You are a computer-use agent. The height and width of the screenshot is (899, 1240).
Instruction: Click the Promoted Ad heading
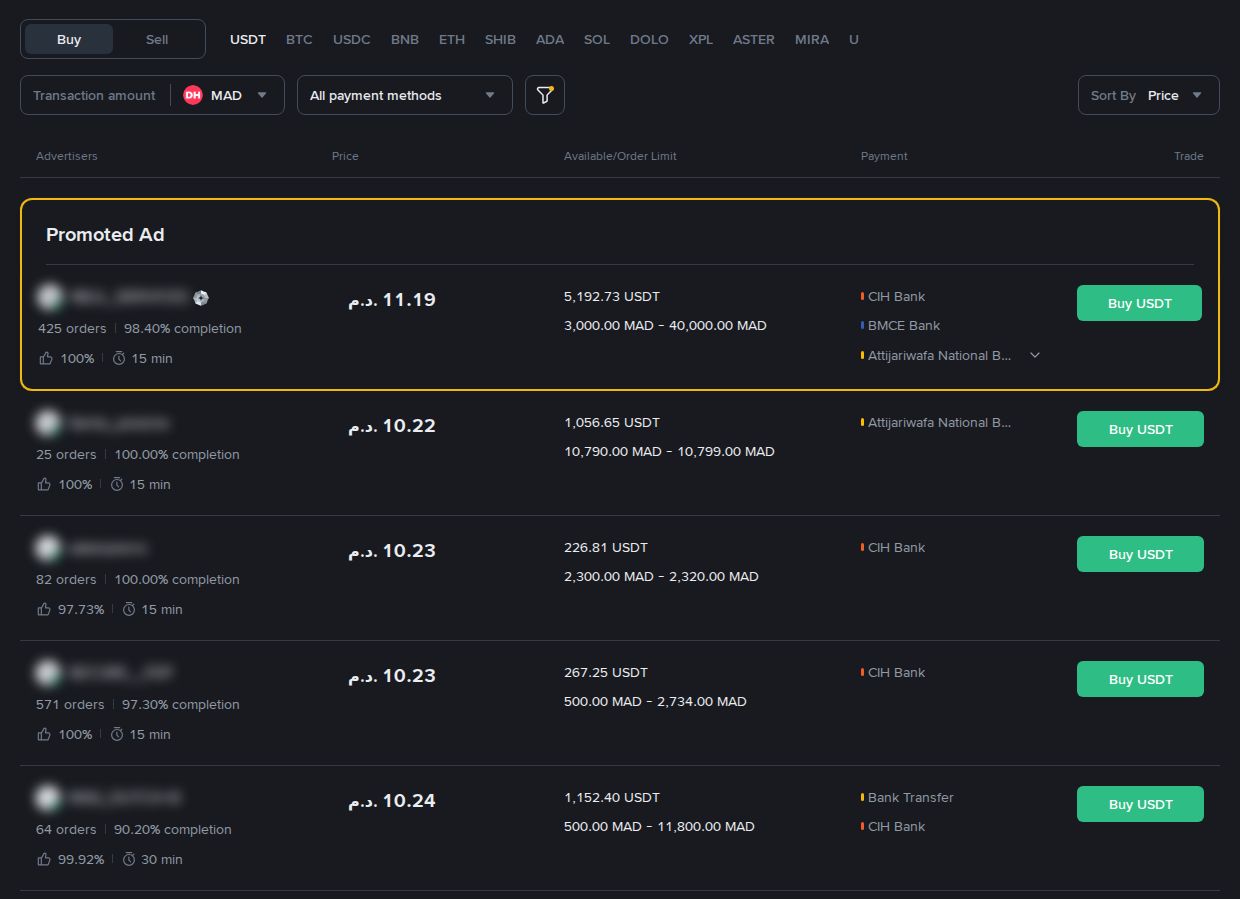click(105, 235)
